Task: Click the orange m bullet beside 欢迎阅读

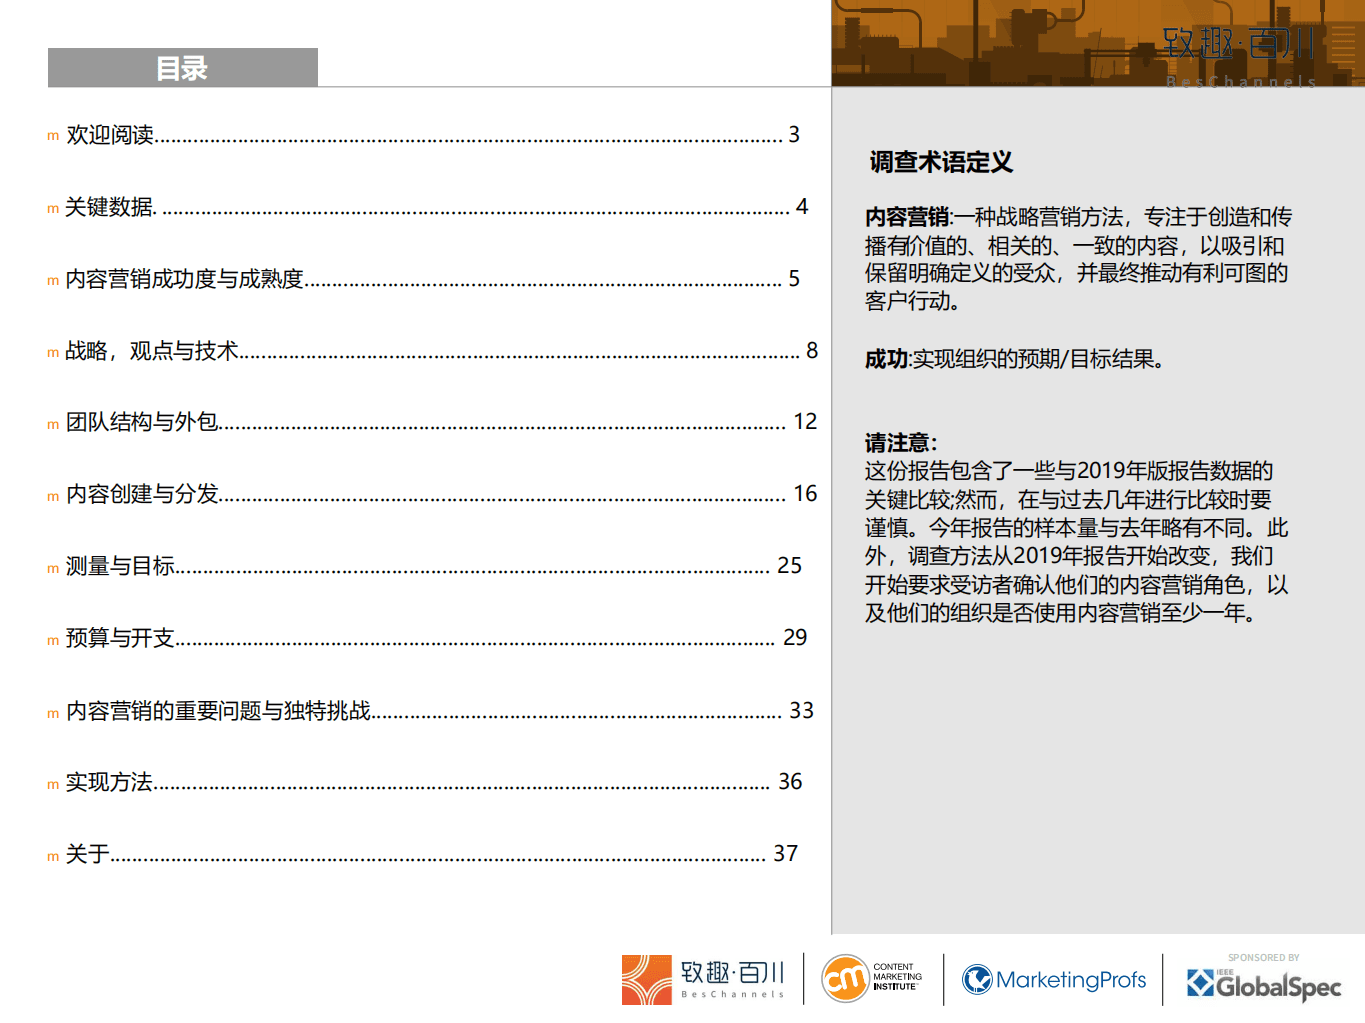Action: (51, 136)
